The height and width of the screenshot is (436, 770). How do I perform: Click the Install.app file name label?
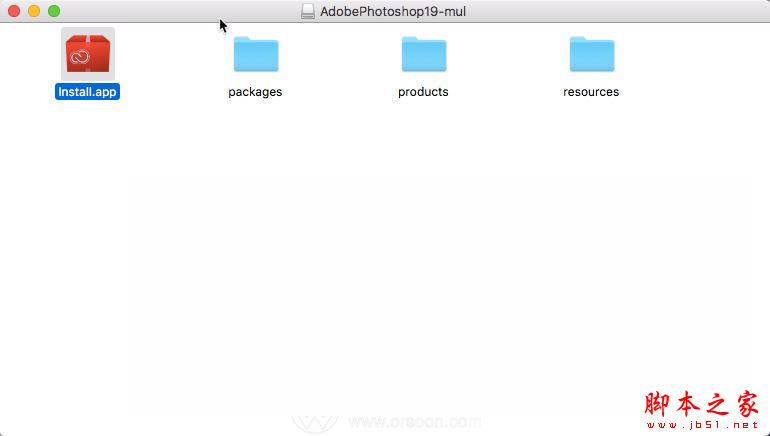[87, 92]
